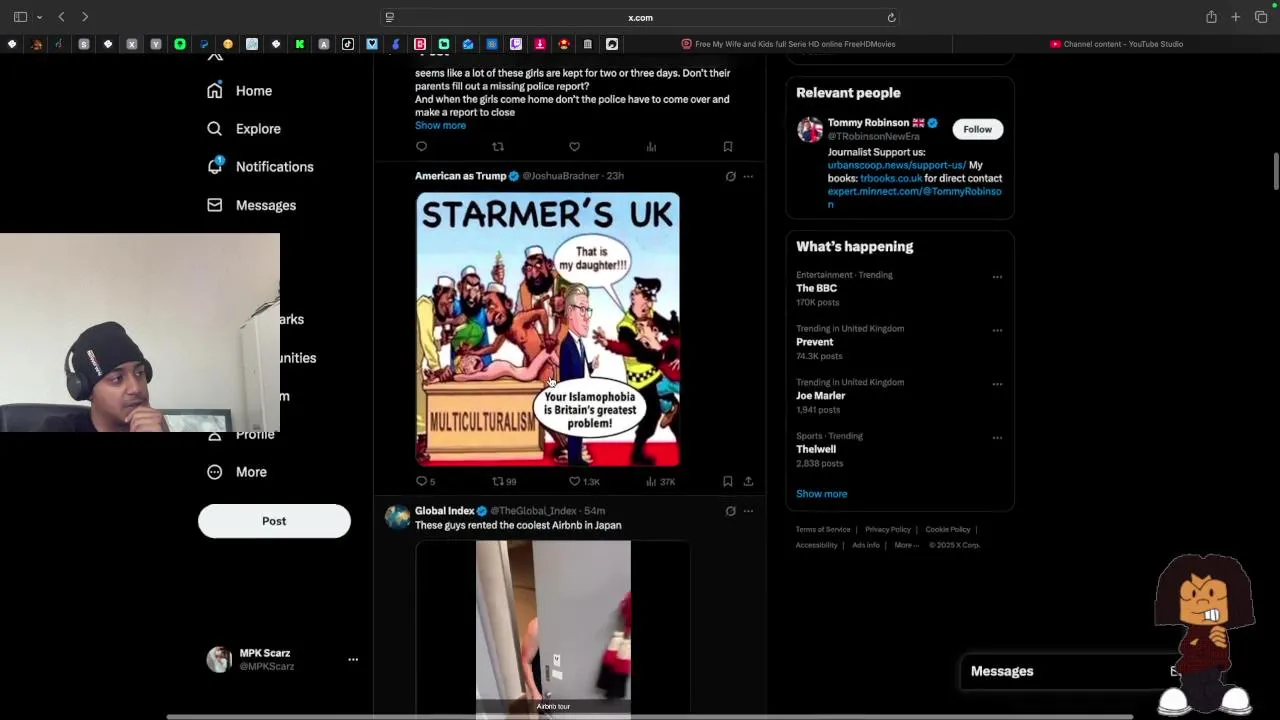Image resolution: width=1280 pixels, height=720 pixels.
Task: Open options for the Joe Marler trend
Action: (997, 385)
